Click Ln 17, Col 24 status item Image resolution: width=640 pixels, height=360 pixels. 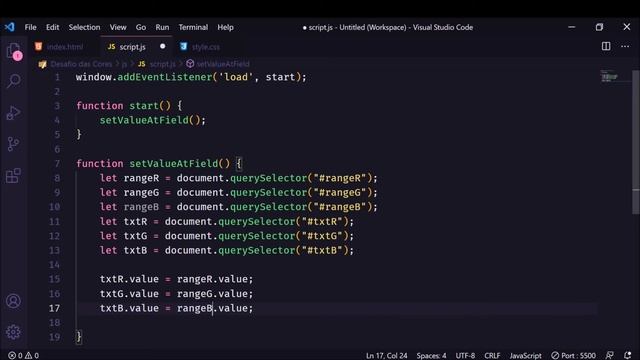coord(387,356)
